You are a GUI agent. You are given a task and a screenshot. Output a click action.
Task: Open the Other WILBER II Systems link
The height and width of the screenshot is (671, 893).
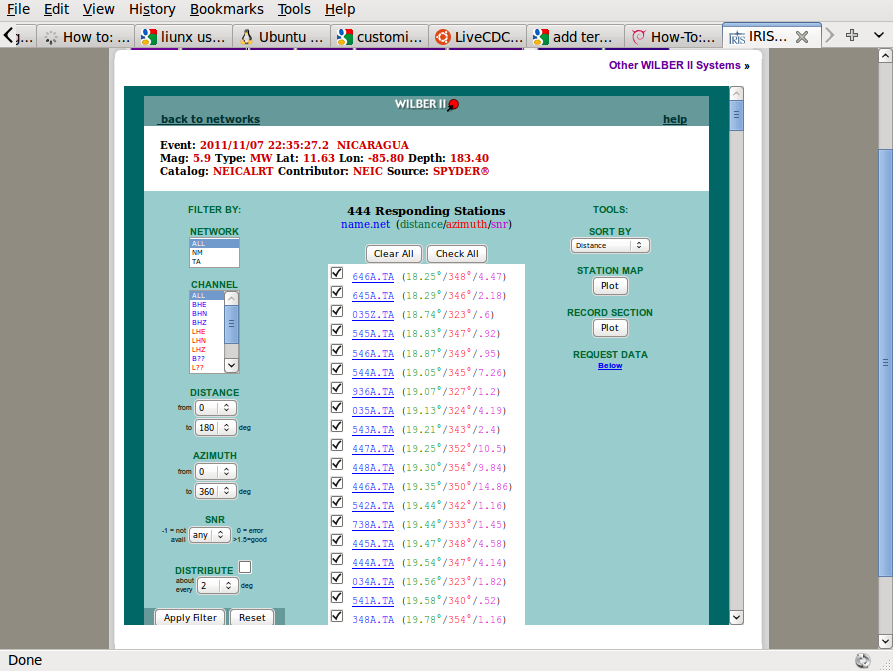[679, 66]
